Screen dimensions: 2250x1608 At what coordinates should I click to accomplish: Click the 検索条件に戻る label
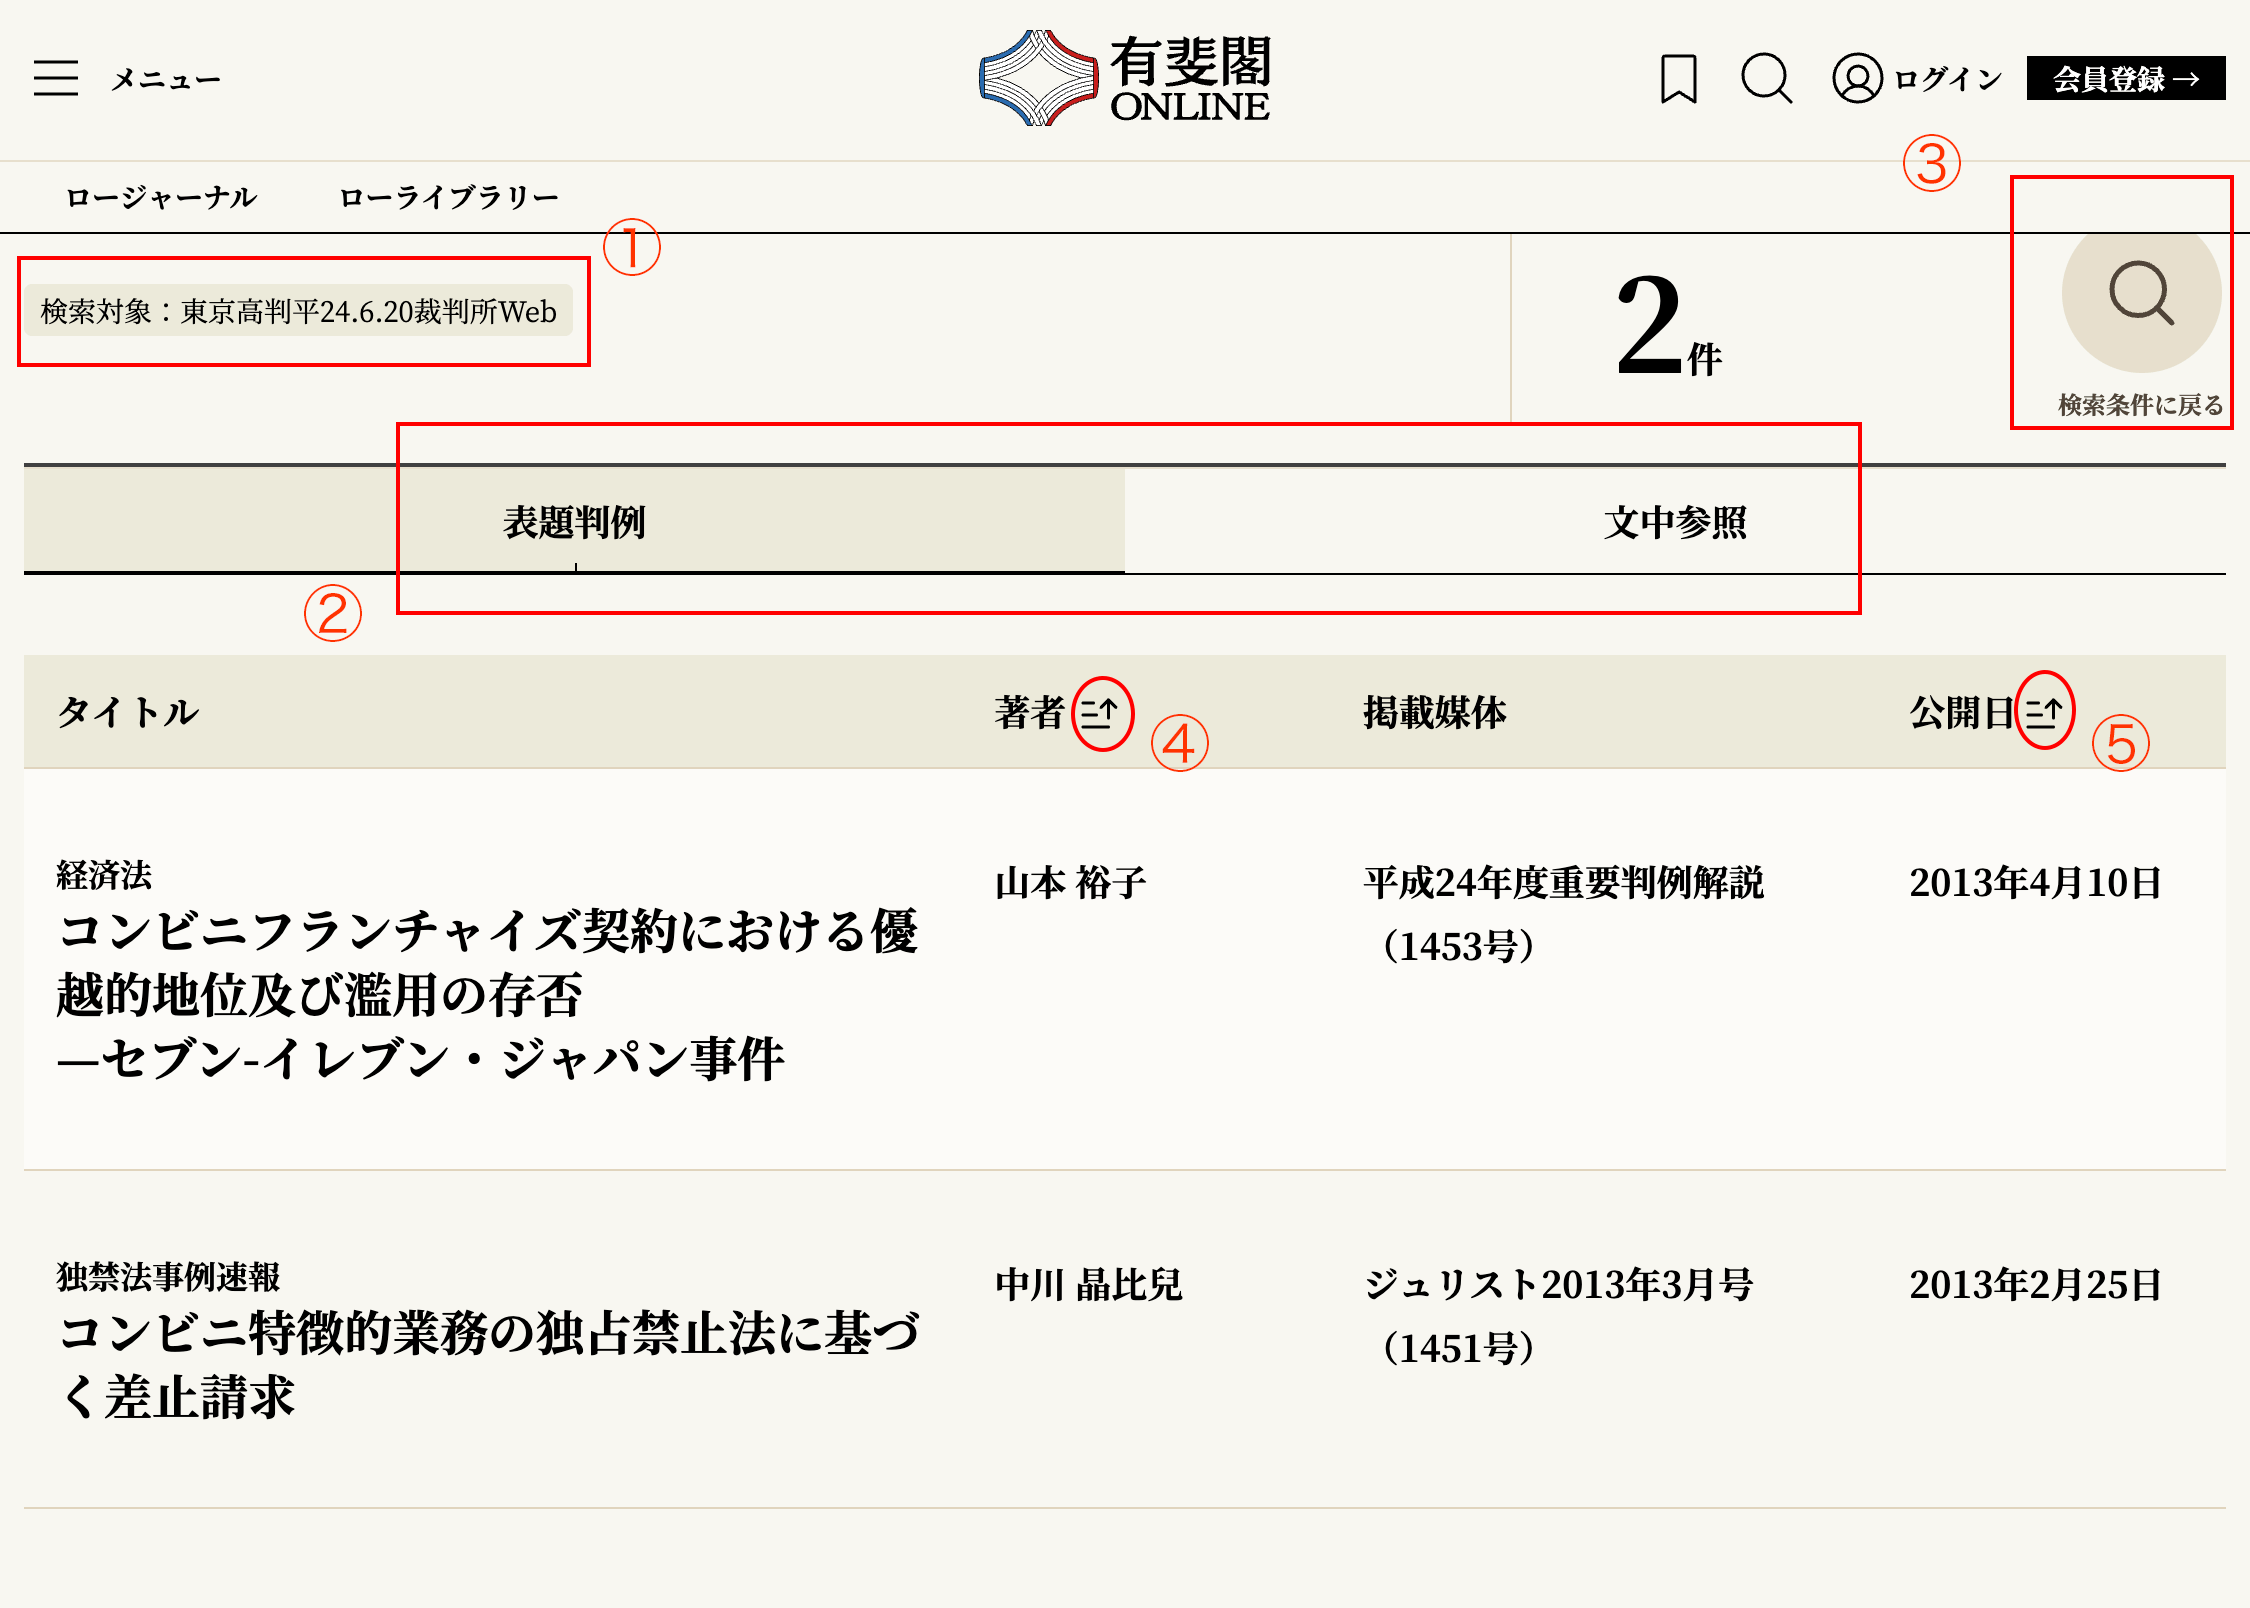pos(2140,405)
